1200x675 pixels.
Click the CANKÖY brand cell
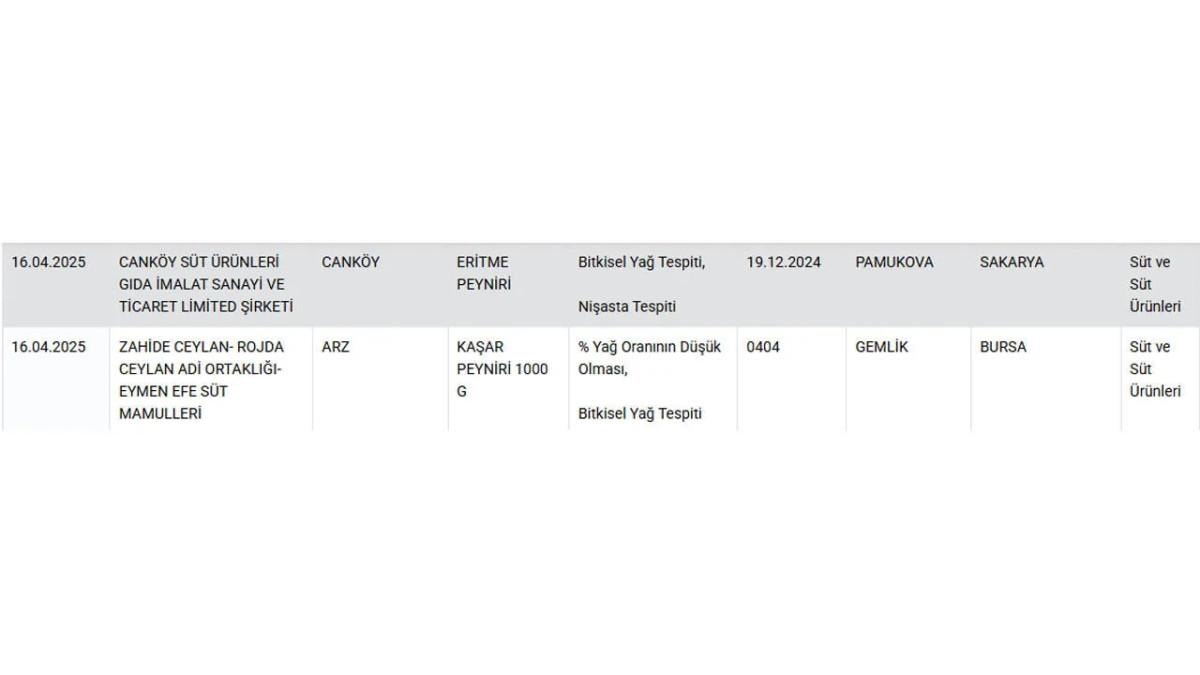pos(350,262)
